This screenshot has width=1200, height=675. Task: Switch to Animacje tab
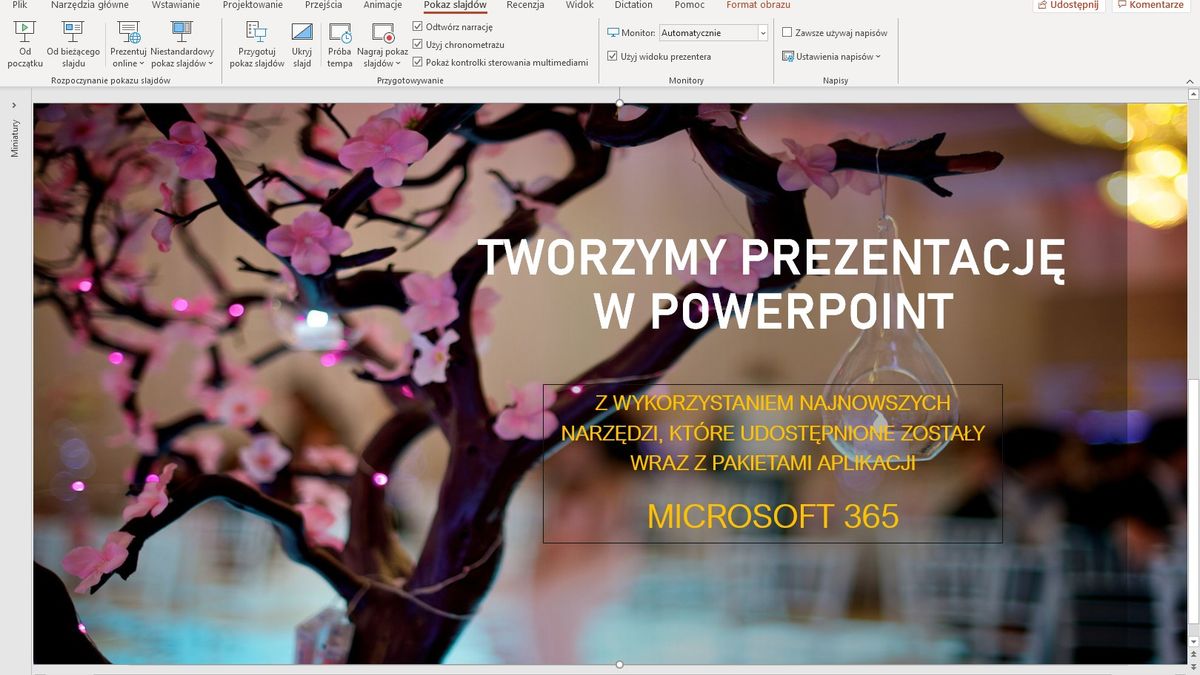[383, 5]
